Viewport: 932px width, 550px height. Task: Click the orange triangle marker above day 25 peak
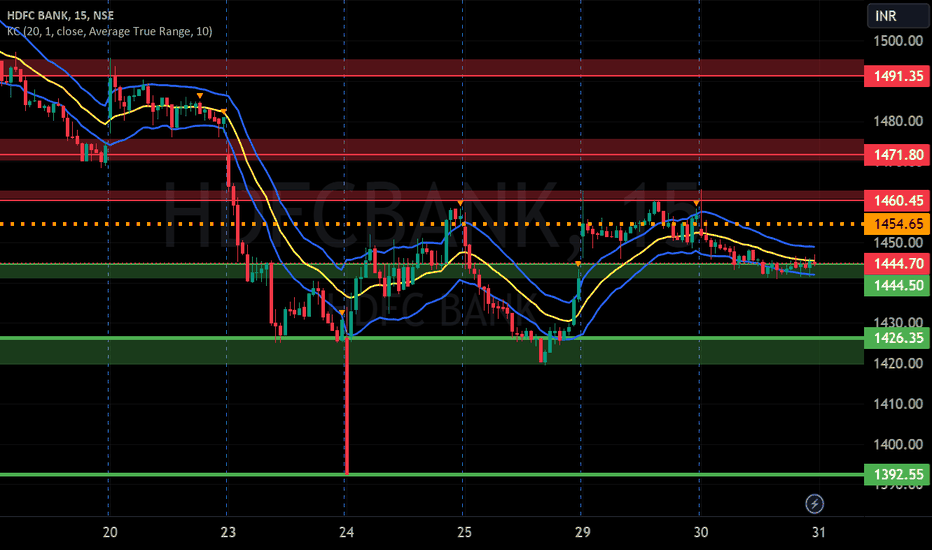click(x=460, y=203)
